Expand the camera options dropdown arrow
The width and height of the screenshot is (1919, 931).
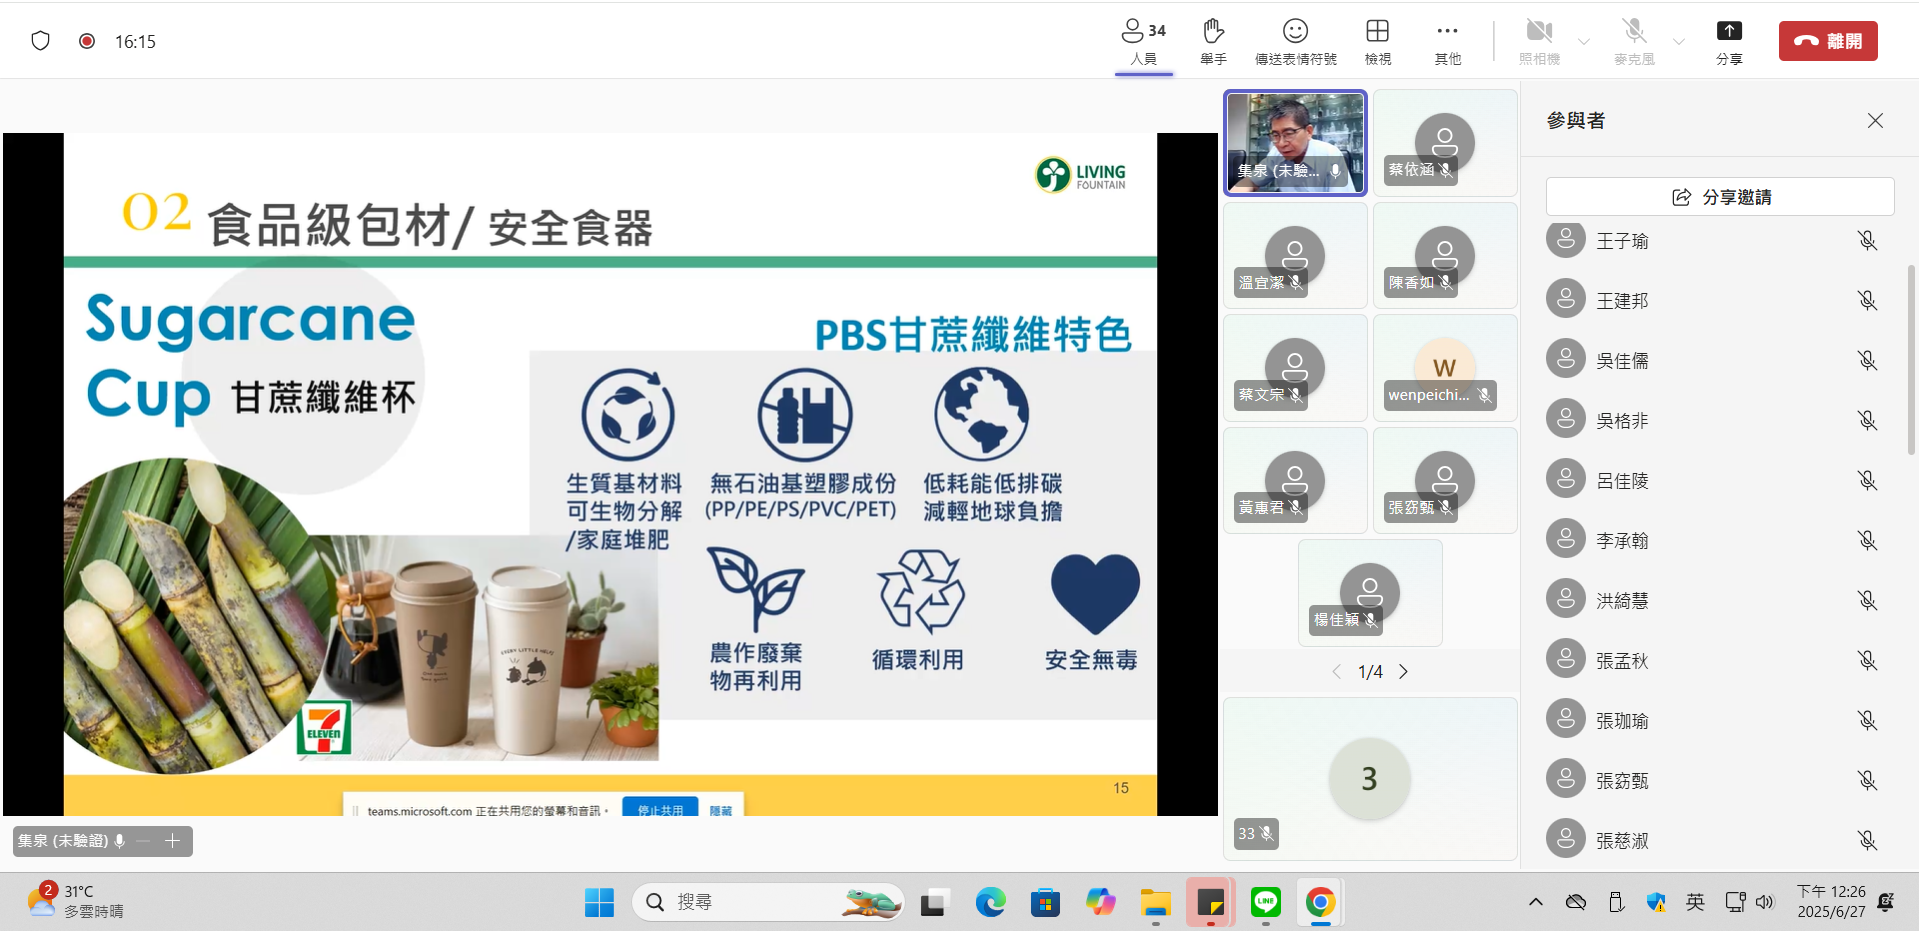1584,42
